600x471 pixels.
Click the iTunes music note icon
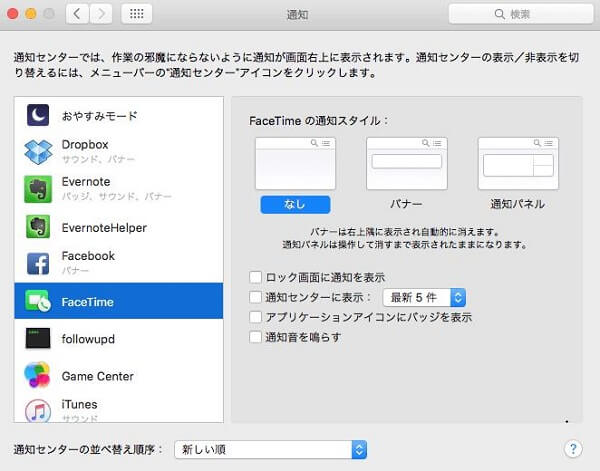pos(38,411)
